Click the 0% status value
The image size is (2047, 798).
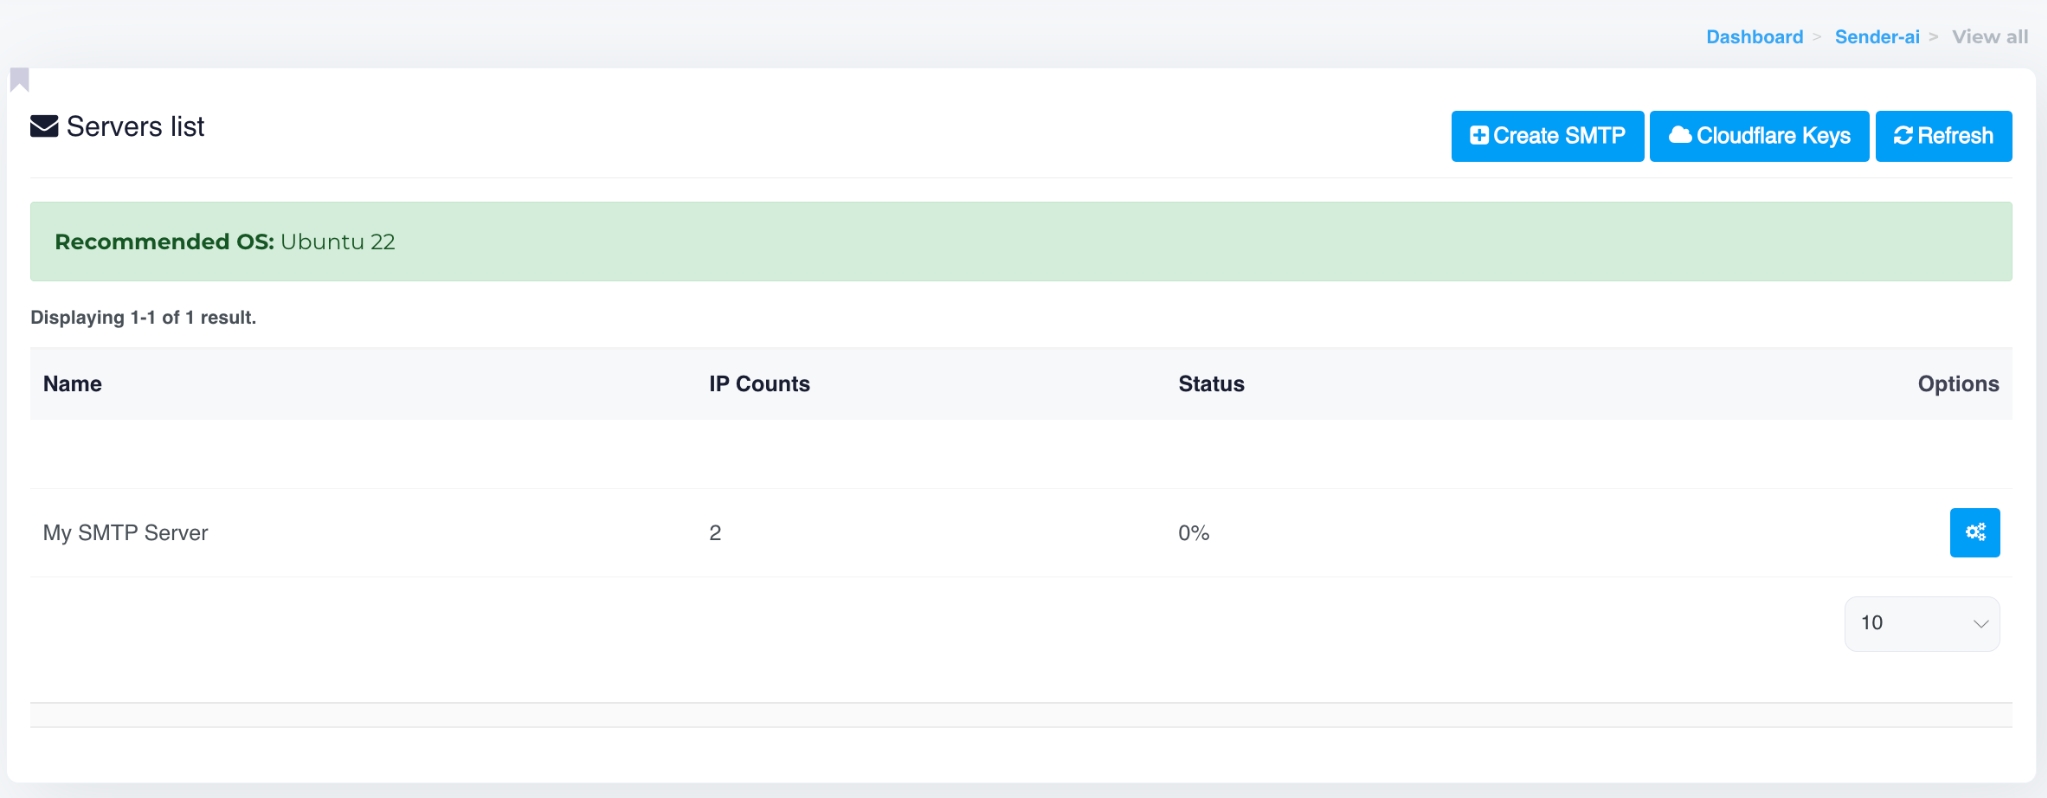1193,533
